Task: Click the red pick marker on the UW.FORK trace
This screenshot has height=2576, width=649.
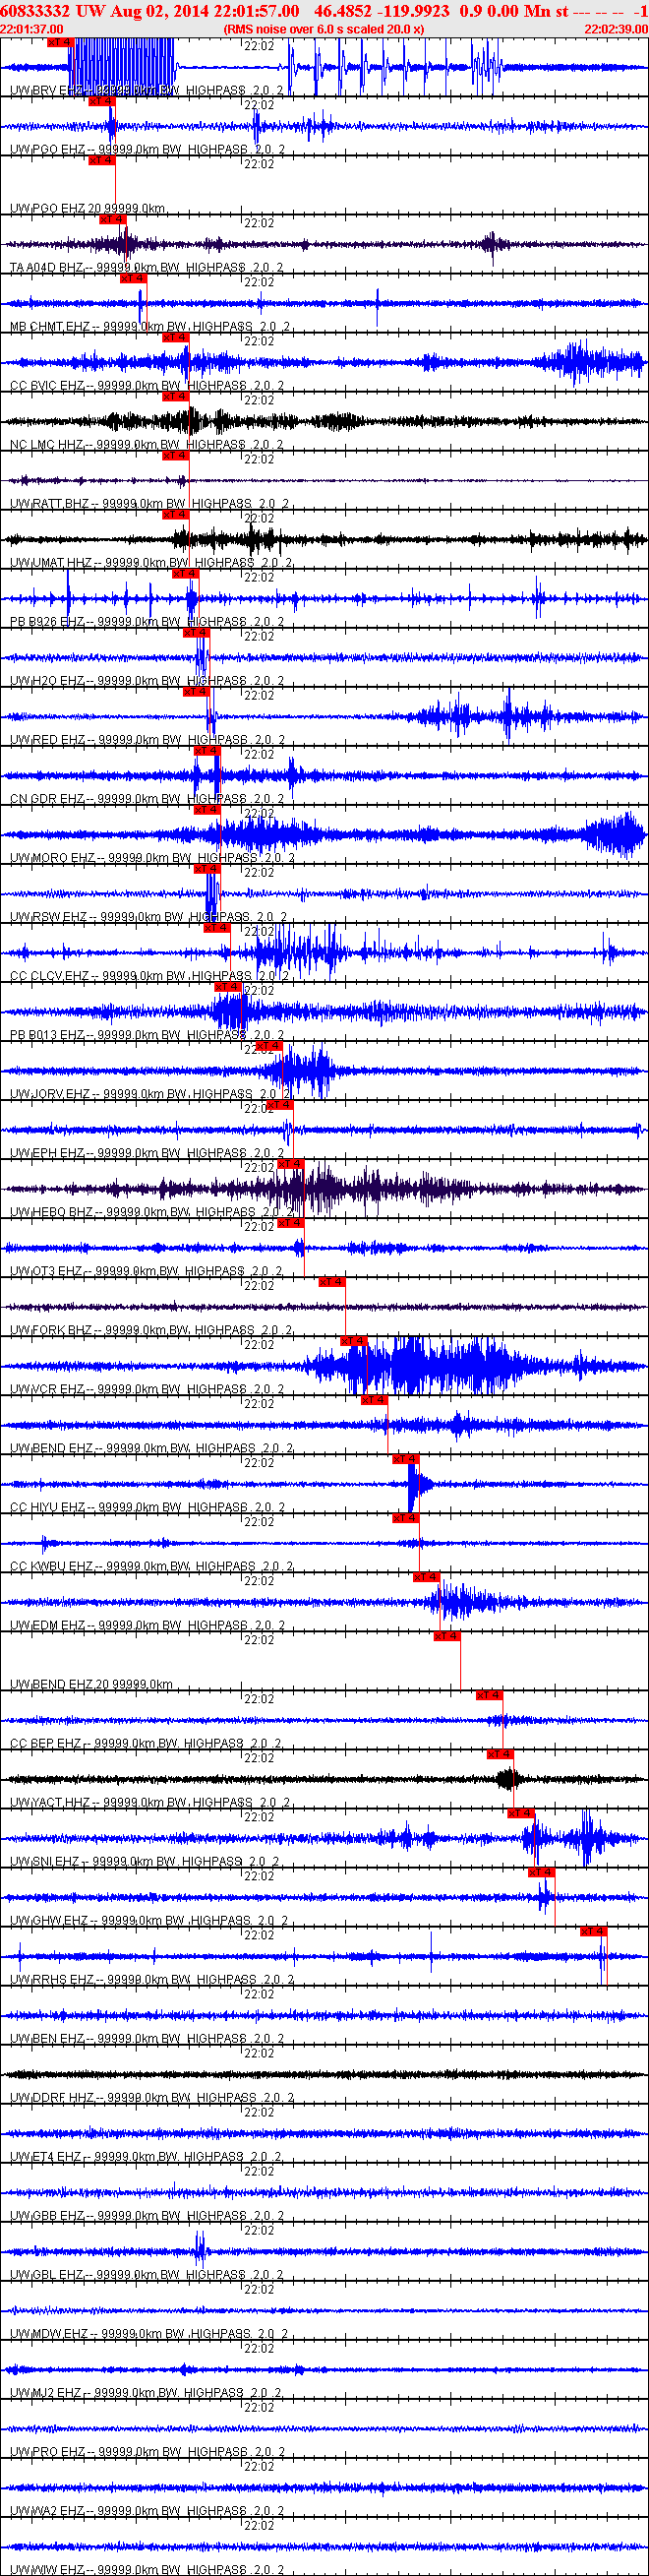Action: 331,1282
